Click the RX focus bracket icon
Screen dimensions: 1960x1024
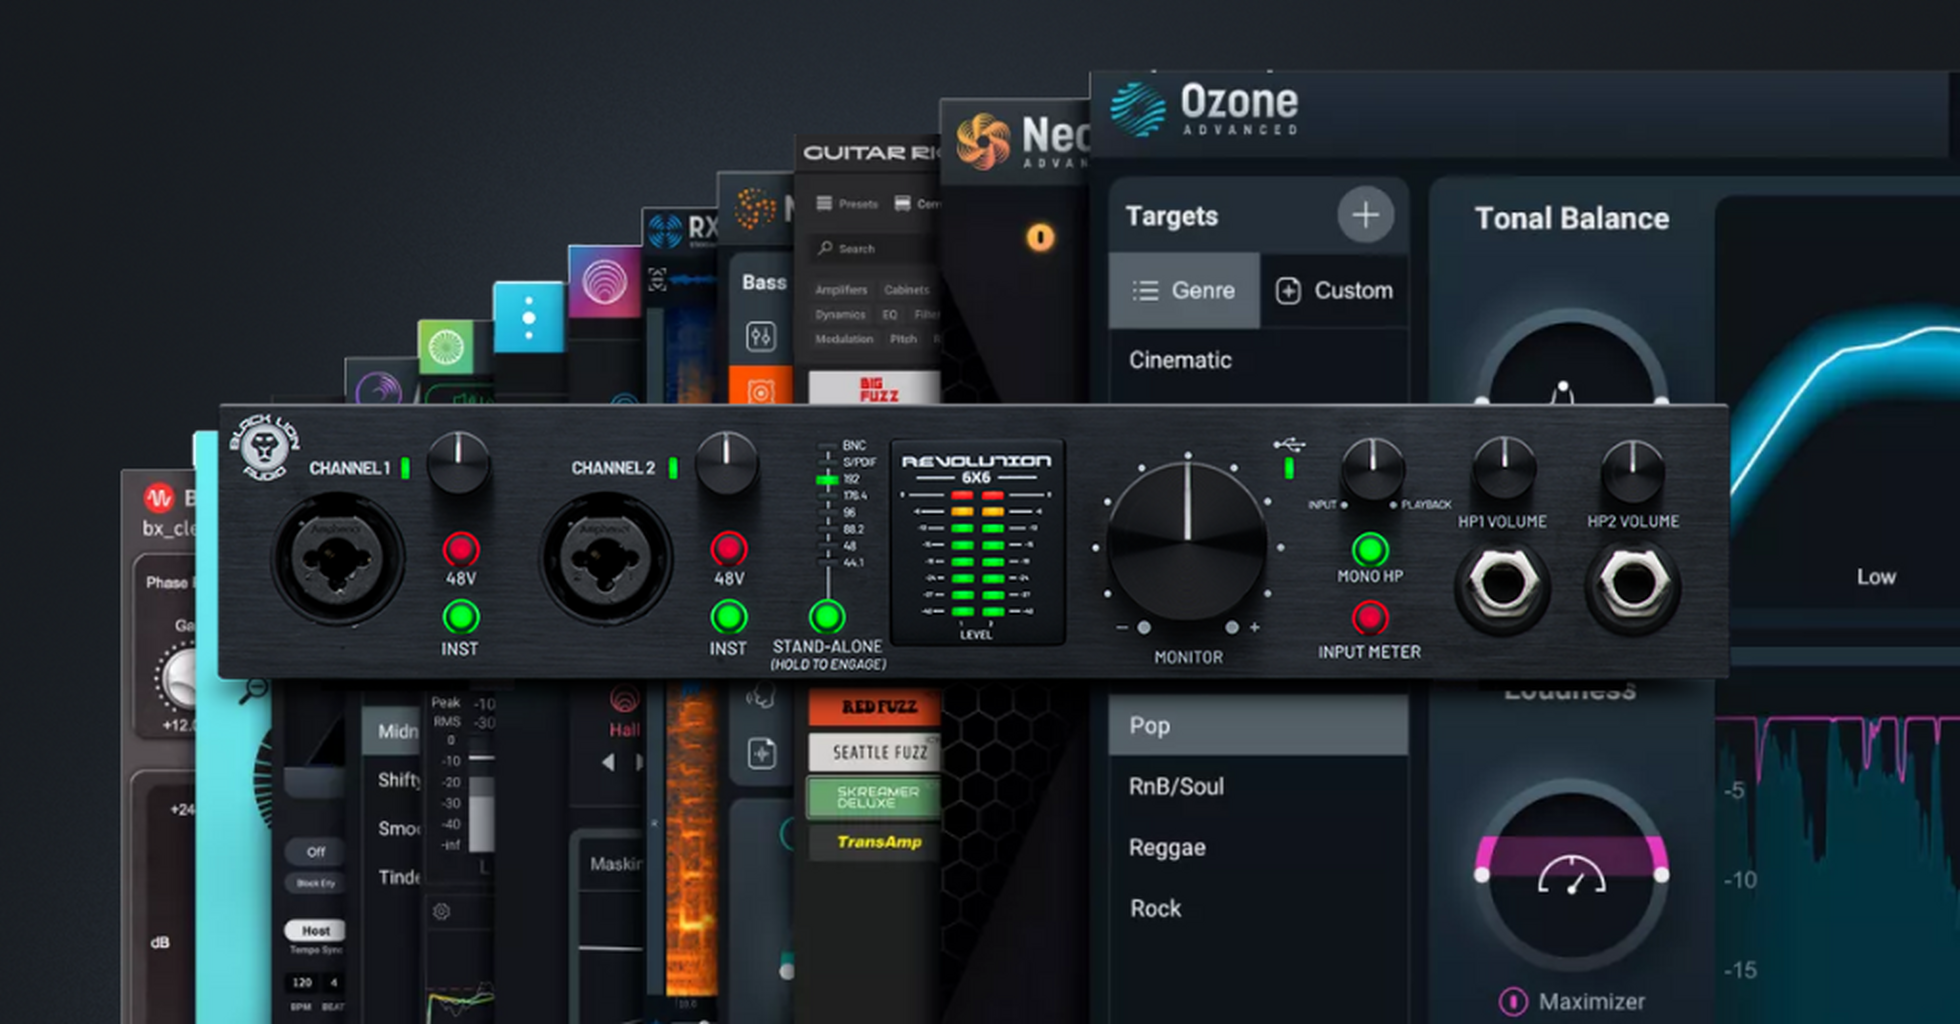pos(657,280)
